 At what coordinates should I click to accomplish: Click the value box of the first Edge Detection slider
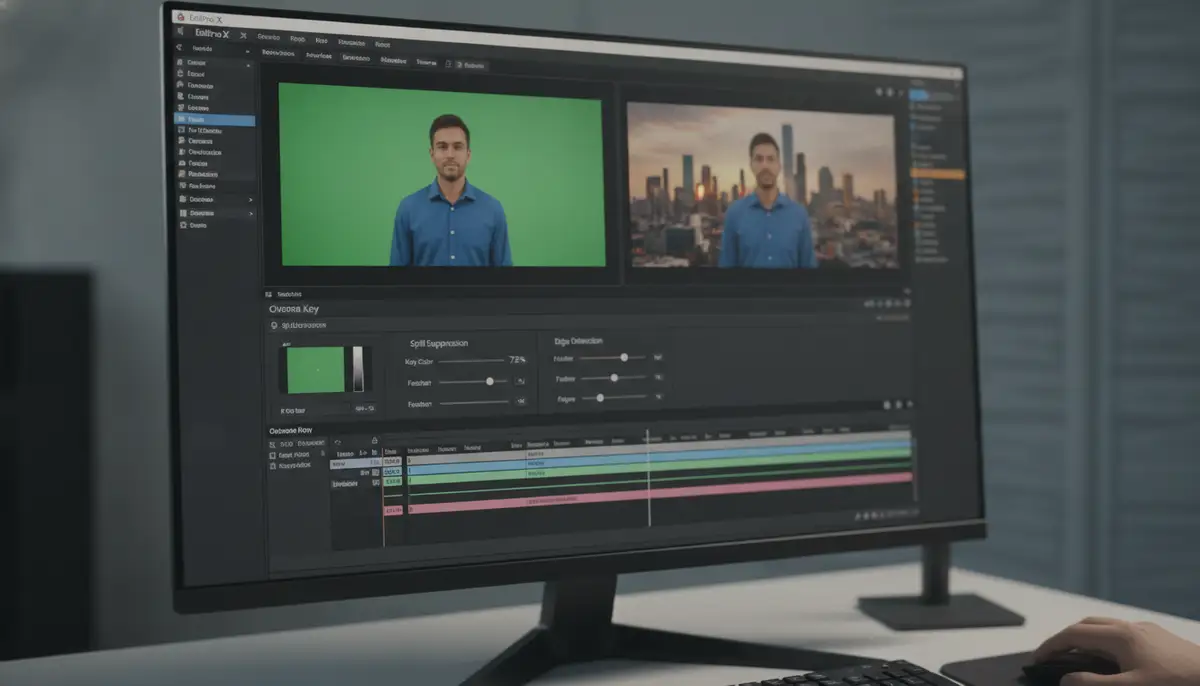[657, 357]
